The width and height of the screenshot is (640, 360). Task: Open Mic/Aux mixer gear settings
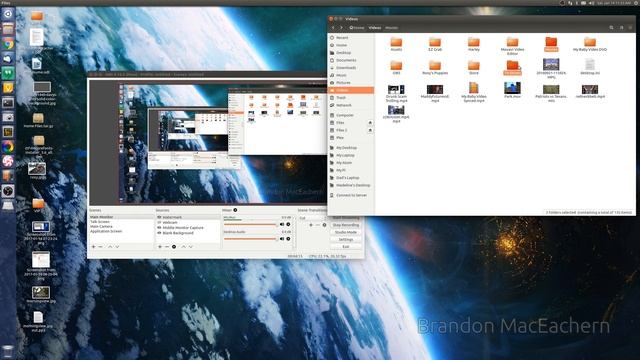point(288,224)
